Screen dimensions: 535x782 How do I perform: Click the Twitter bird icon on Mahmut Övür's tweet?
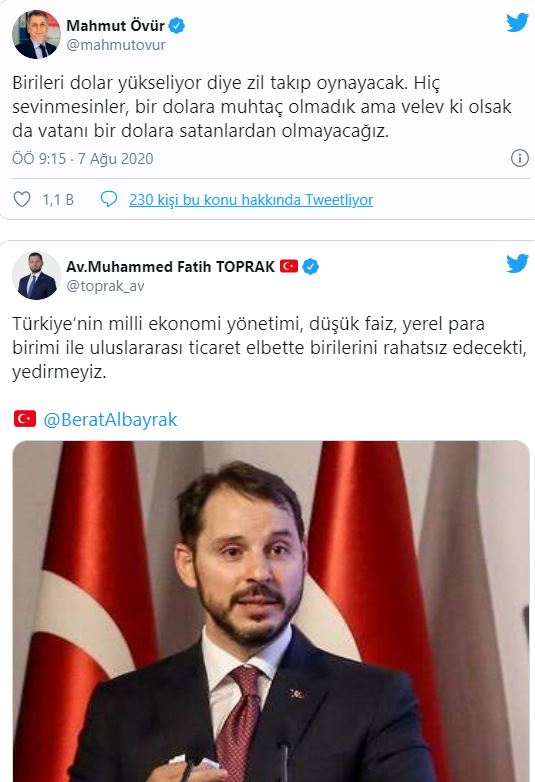517,22
